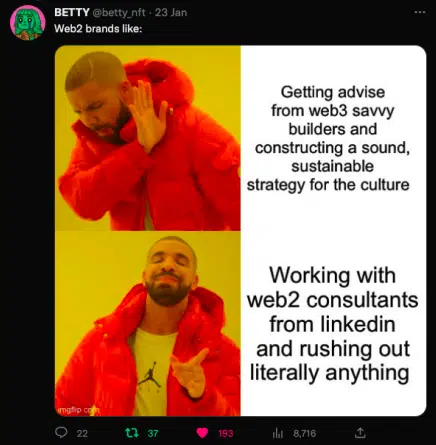The height and width of the screenshot is (445, 436).
Task: Open the three-dot more options menu
Action: click(x=420, y=12)
